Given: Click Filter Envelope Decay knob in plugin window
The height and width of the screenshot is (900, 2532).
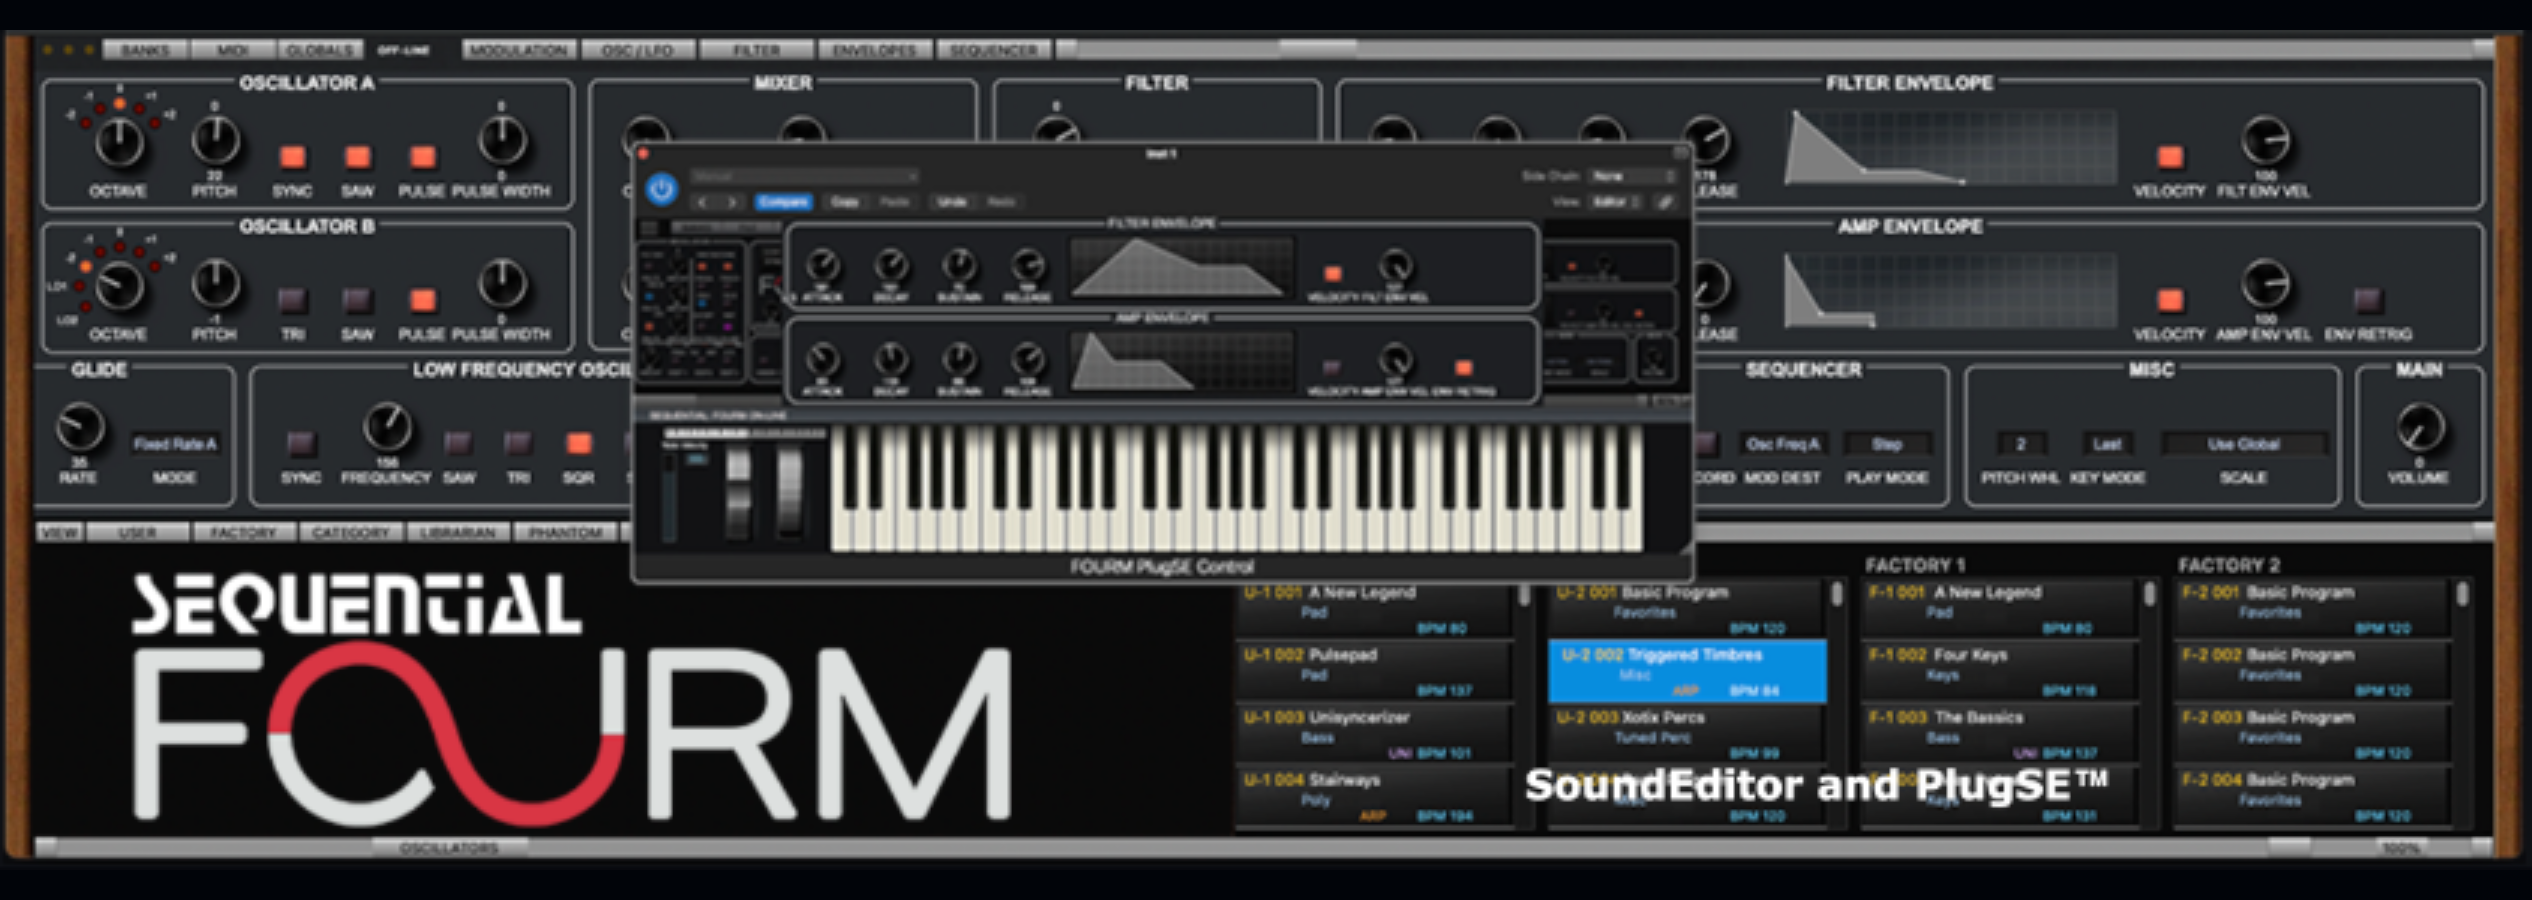Looking at the screenshot, I should pyautogui.click(x=891, y=266).
